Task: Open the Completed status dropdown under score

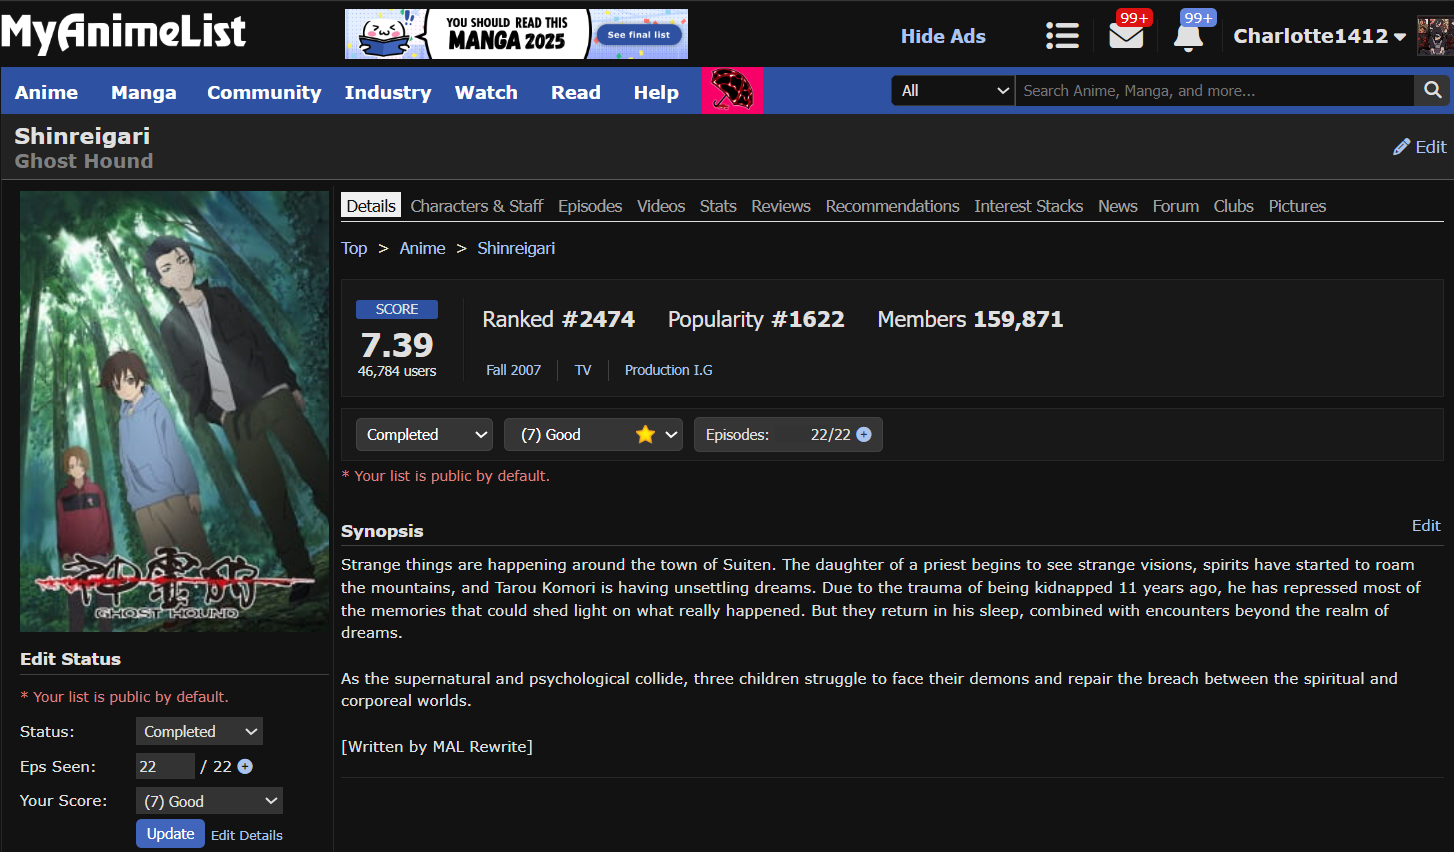Action: (425, 435)
